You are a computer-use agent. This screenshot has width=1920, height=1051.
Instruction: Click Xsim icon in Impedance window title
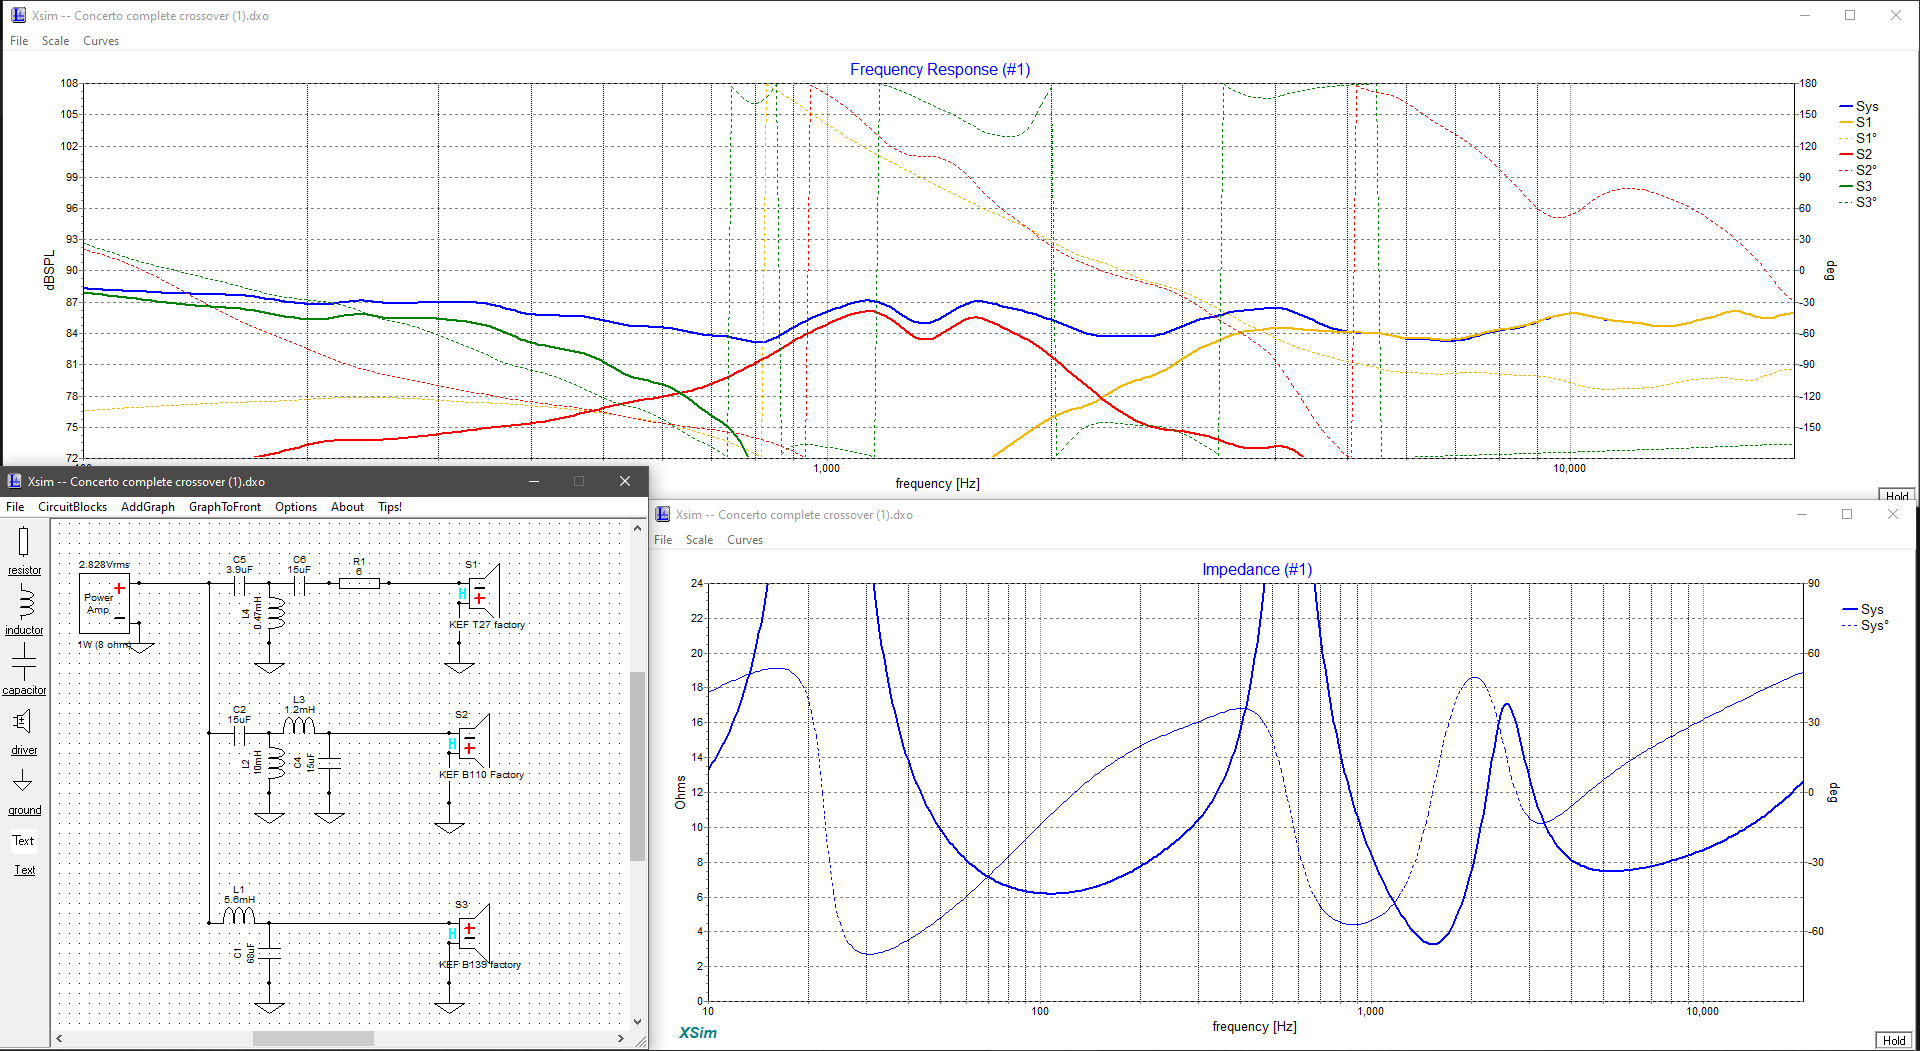click(662, 514)
